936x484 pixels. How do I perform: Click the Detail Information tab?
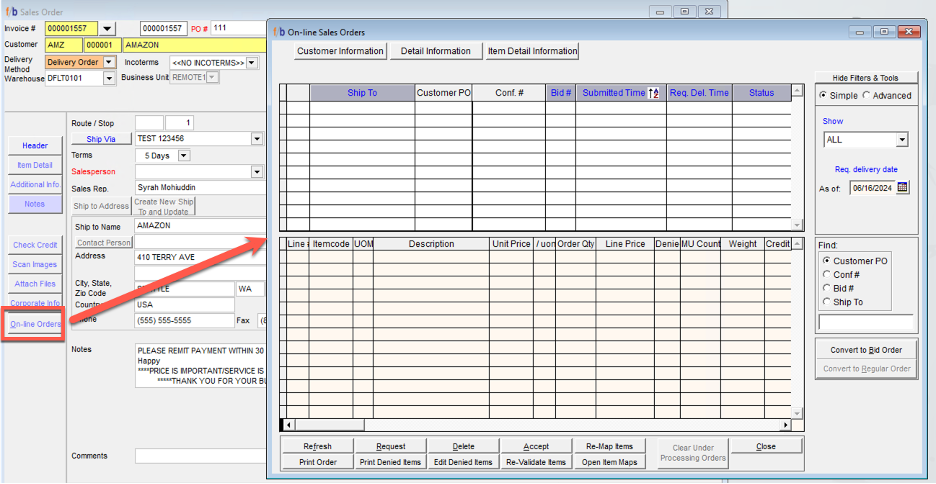click(x=435, y=51)
